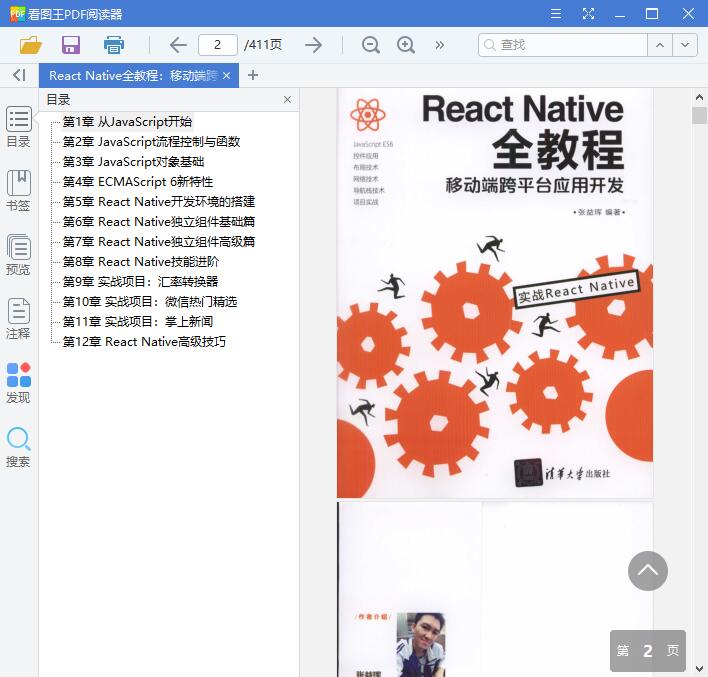
Task: Select 第7章 React Native独立组件高级篇
Action: 158,242
